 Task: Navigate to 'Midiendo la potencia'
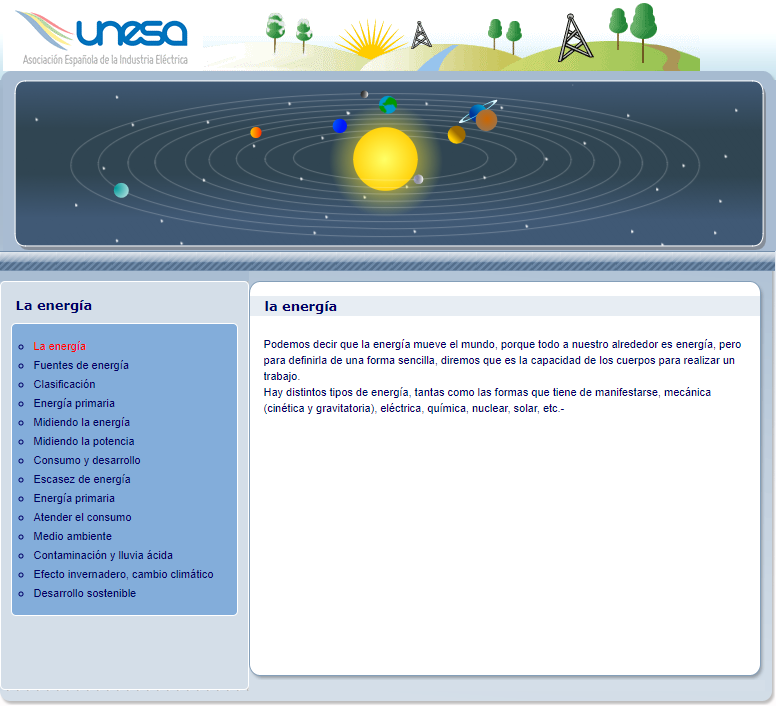pos(83,441)
